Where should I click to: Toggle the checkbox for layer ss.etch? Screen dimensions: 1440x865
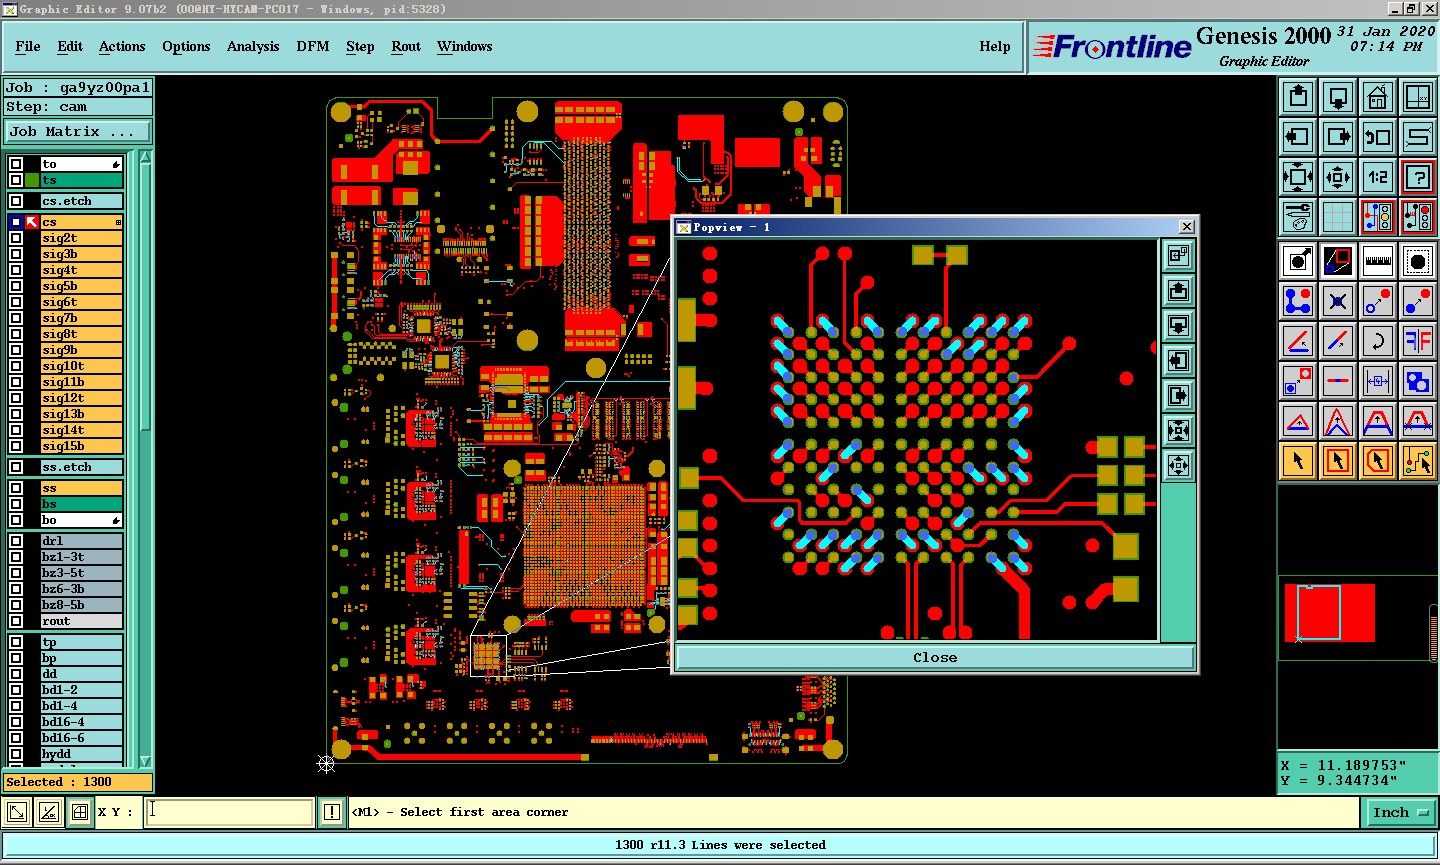[16, 467]
